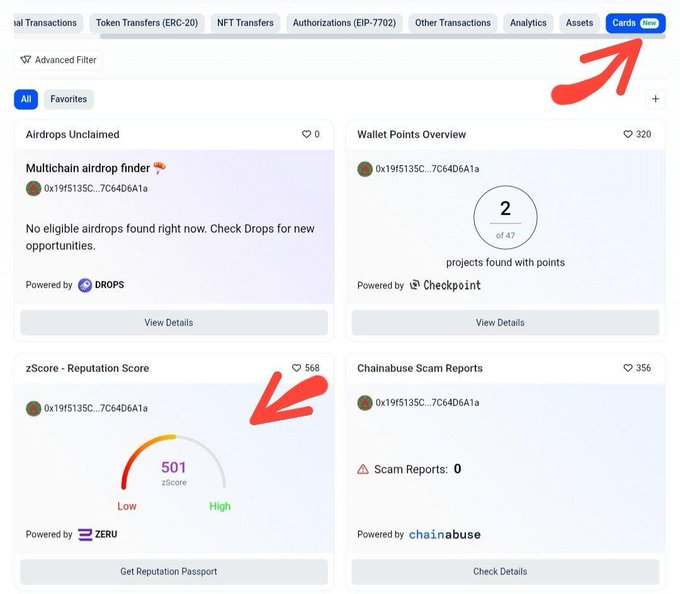Go to the Analytics tab
The height and width of the screenshot is (594, 680).
tap(528, 23)
